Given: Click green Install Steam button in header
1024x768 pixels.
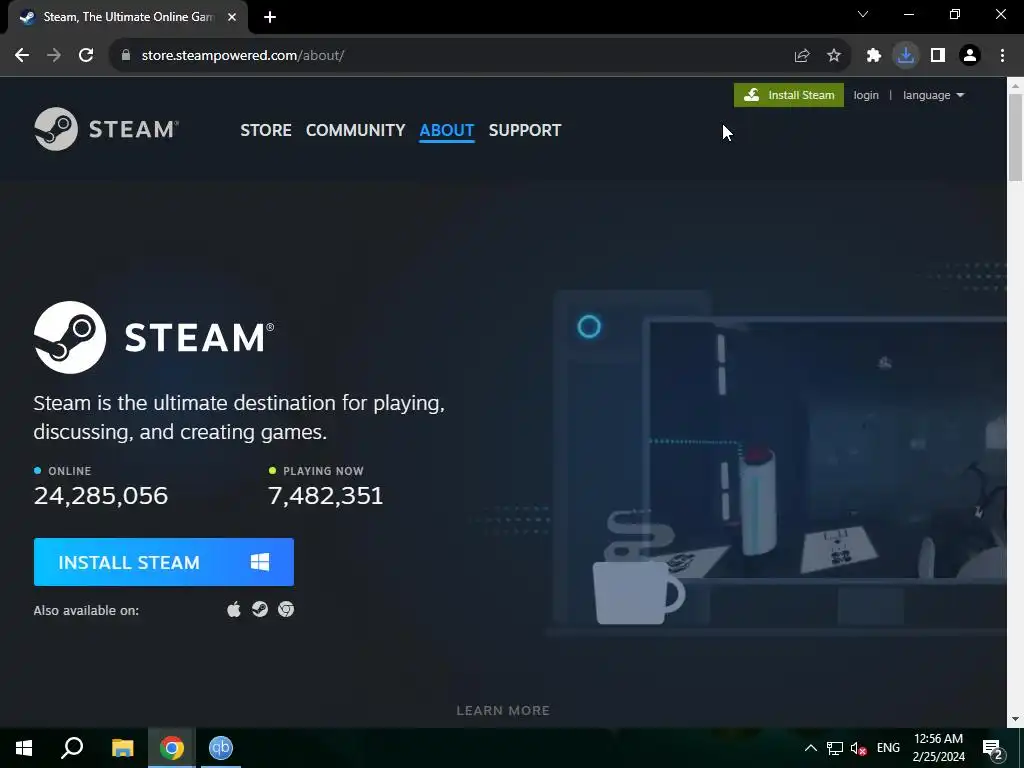Looking at the screenshot, I should 789,95.
